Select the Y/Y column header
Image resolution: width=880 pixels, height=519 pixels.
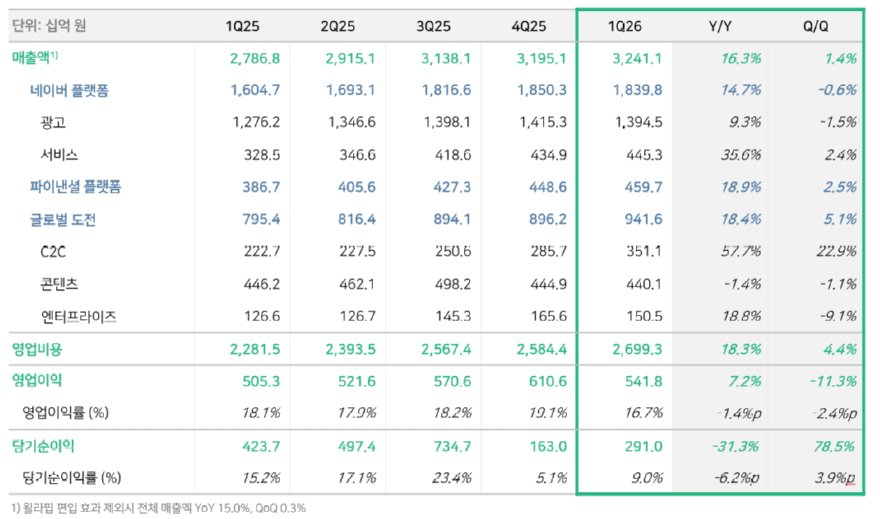[720, 26]
